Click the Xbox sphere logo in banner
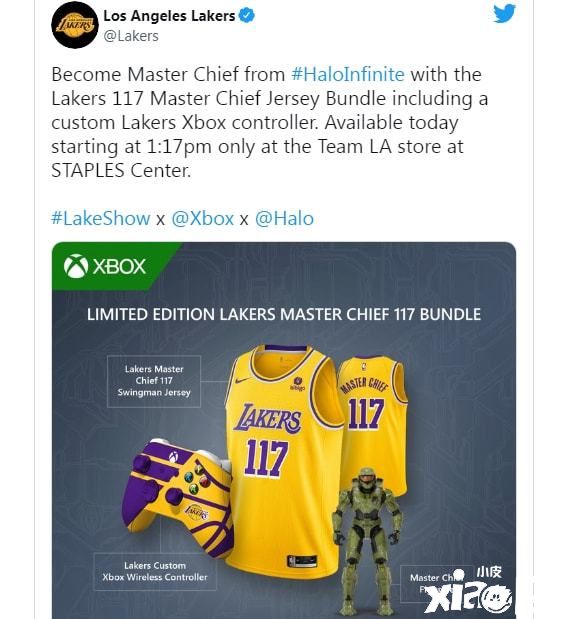This screenshot has height=619, width=567. point(76,266)
